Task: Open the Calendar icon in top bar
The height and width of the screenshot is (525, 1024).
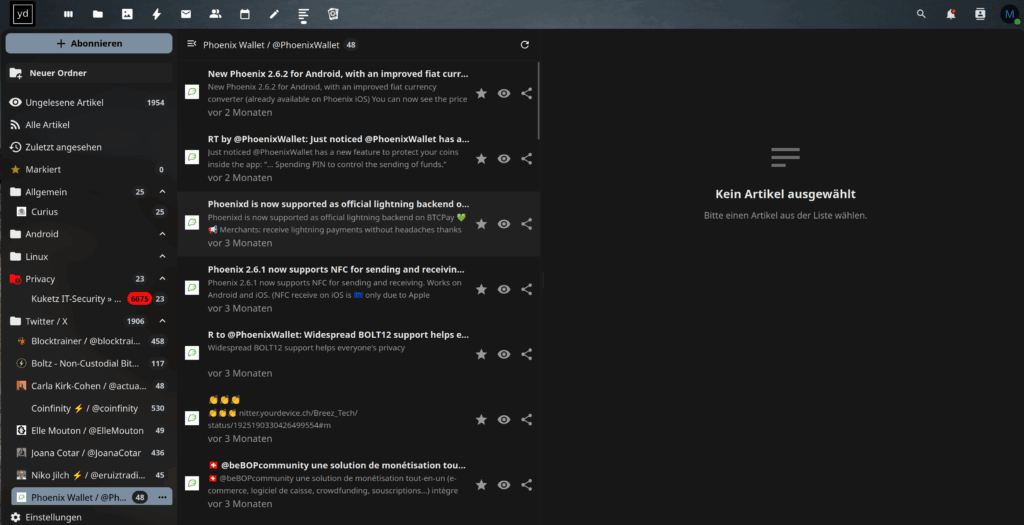Action: 245,14
